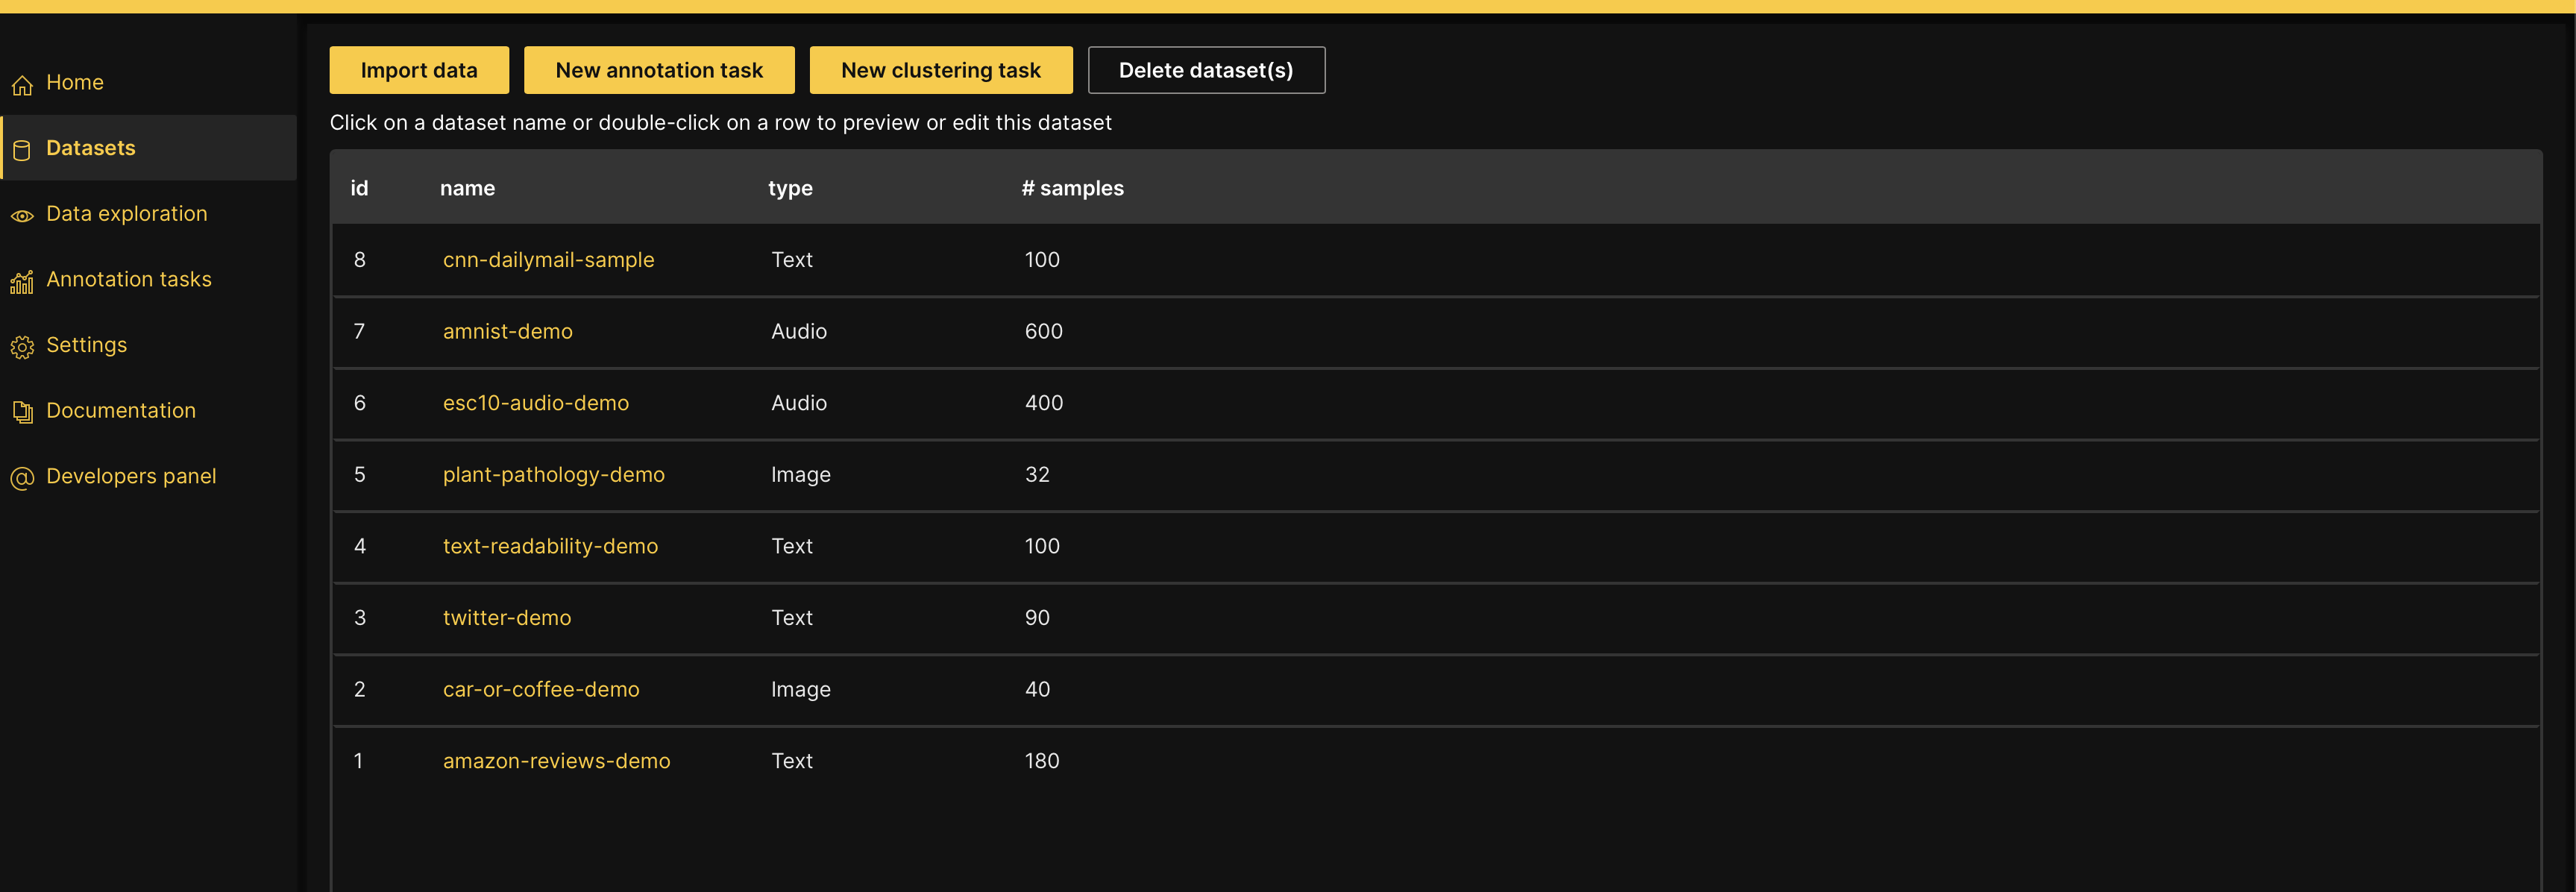Click the # samples column header
The height and width of the screenshot is (892, 2576).
[1072, 188]
